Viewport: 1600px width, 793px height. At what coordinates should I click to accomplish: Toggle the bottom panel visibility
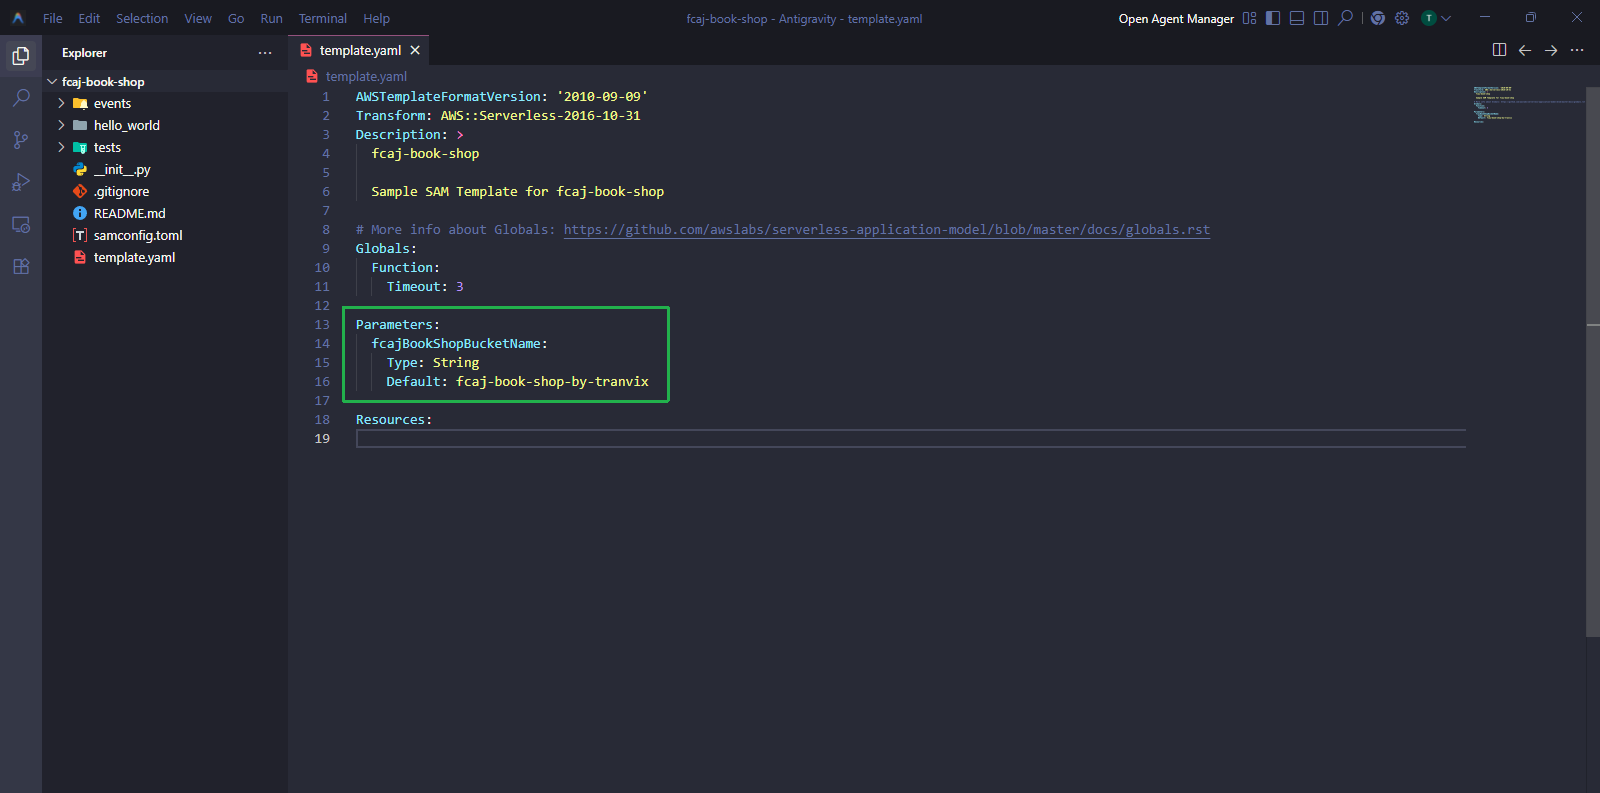coord(1297,18)
